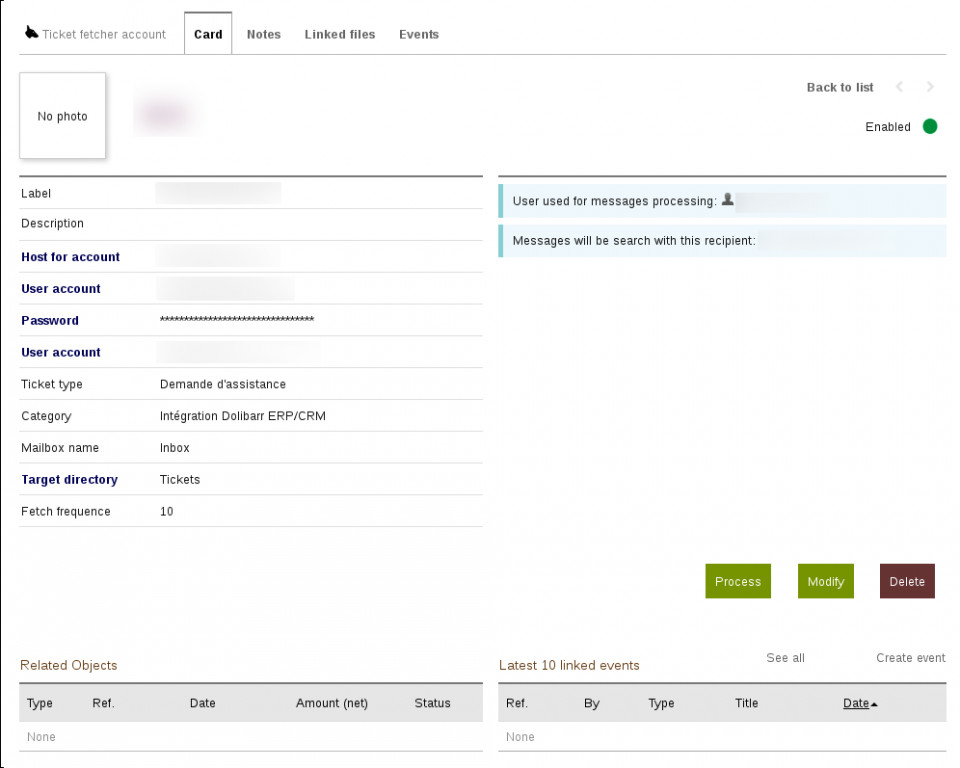This screenshot has height=768, width=960.
Task: Click the Ticket fetcher account title
Action: coord(104,34)
